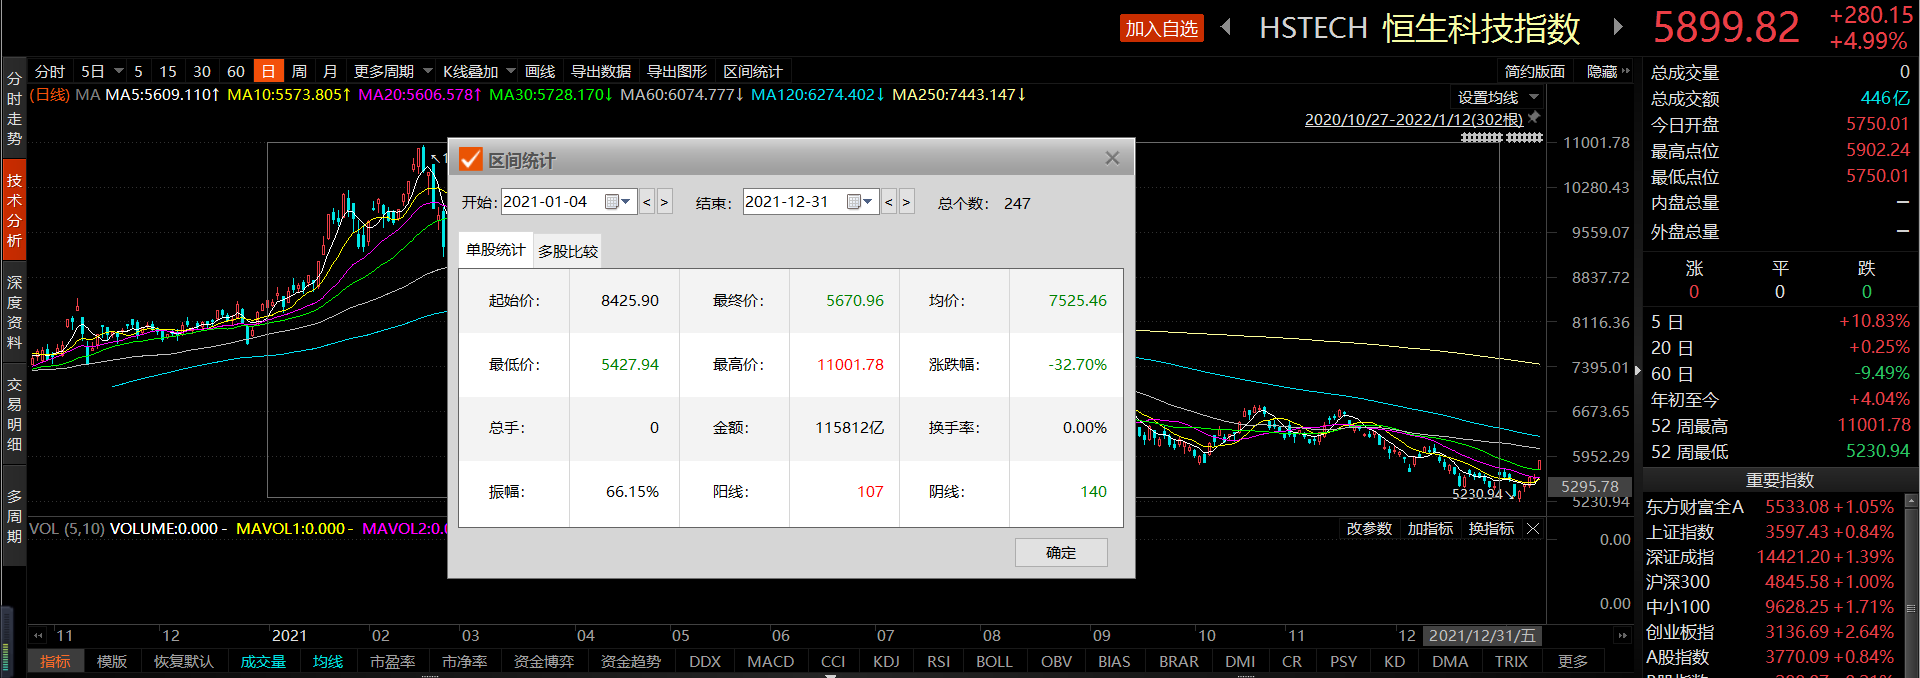
Task: Pin the chart date range
Action: [1534, 118]
